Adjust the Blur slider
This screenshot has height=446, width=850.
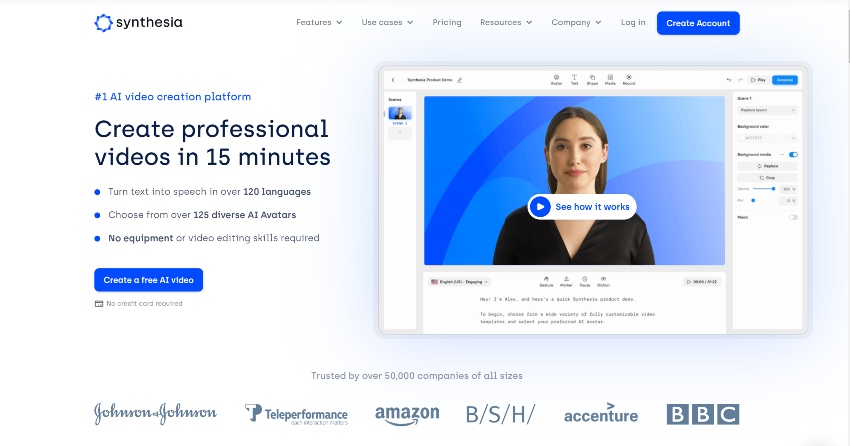[x=764, y=201]
